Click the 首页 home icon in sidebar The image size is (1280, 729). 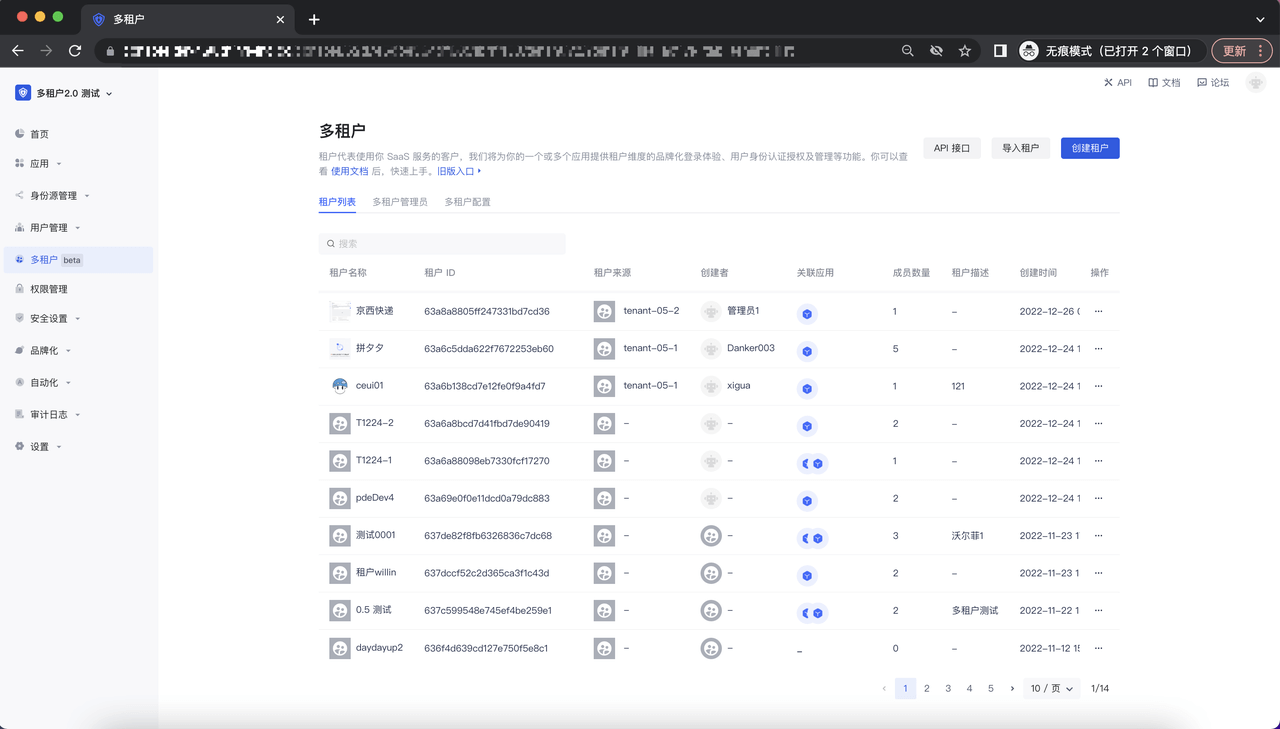click(20, 134)
